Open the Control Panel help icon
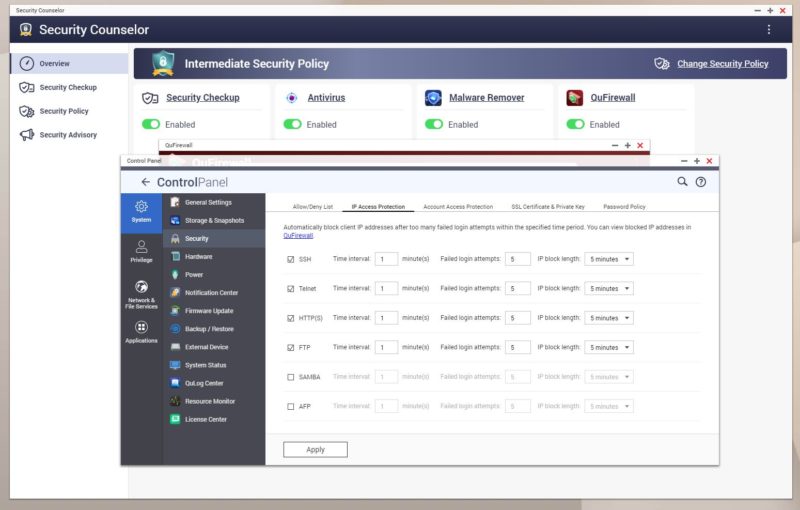800x510 pixels. click(x=701, y=182)
